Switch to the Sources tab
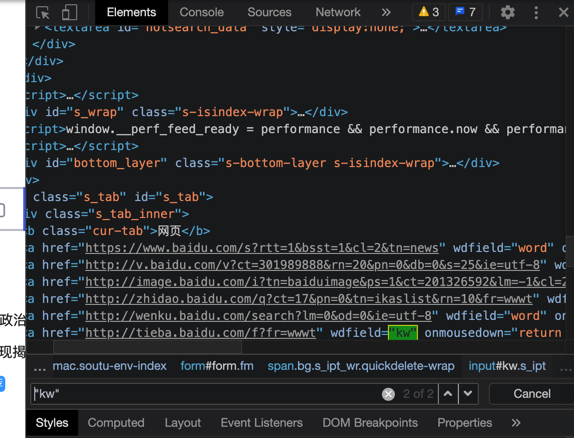This screenshot has width=574, height=438. coord(269,12)
